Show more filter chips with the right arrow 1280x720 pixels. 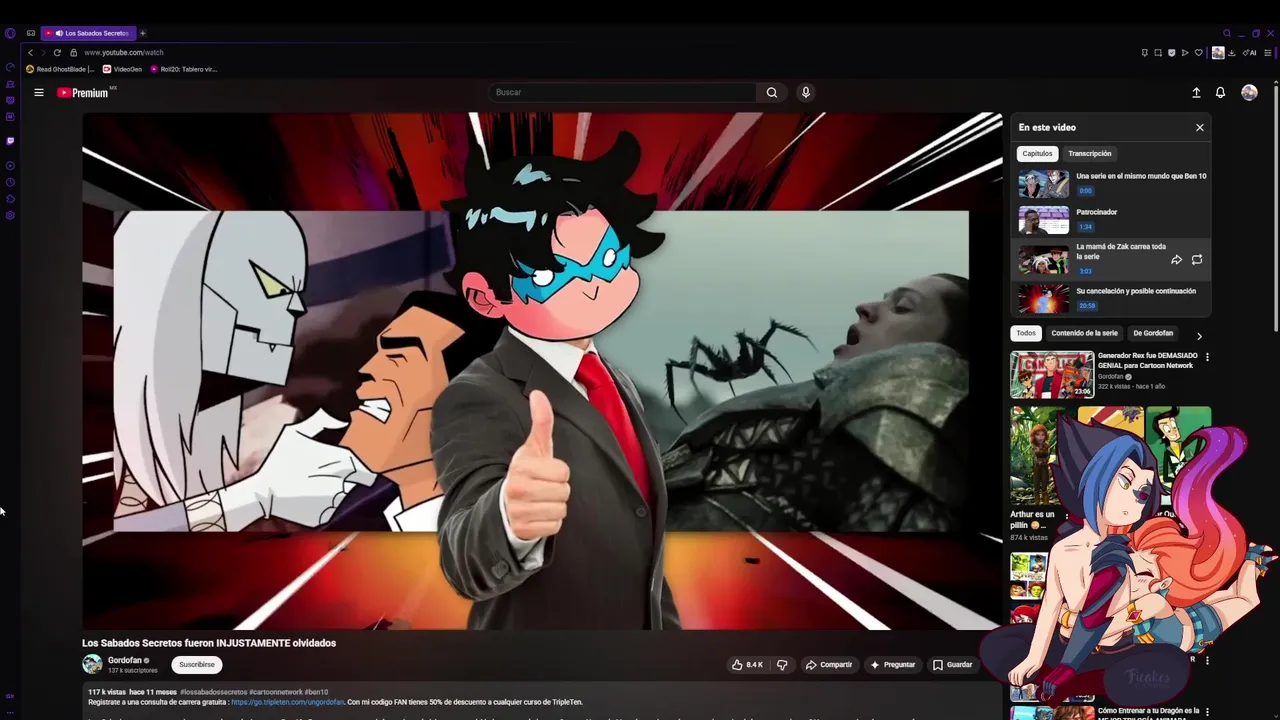(x=1199, y=336)
